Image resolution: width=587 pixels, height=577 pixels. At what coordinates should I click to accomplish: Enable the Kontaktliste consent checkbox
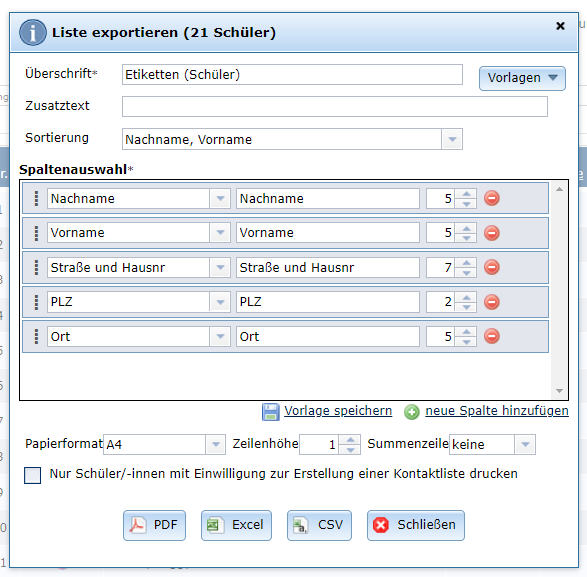tap(33, 475)
